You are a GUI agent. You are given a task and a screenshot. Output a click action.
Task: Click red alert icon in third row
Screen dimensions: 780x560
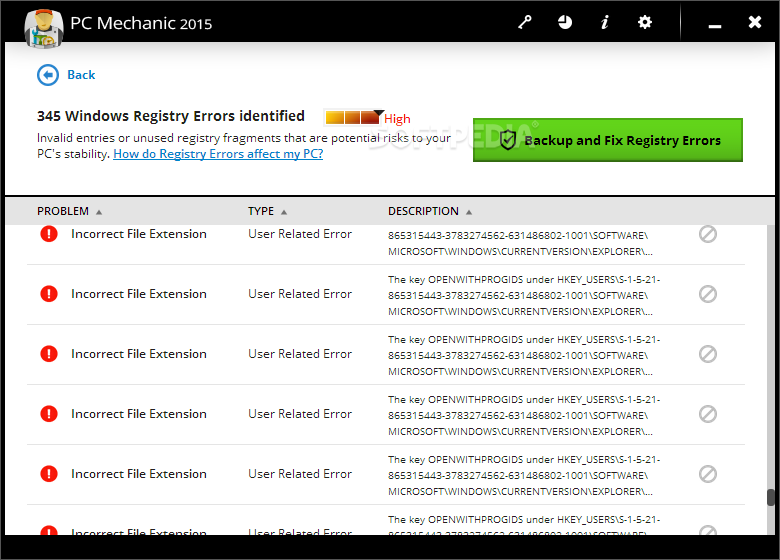(49, 354)
